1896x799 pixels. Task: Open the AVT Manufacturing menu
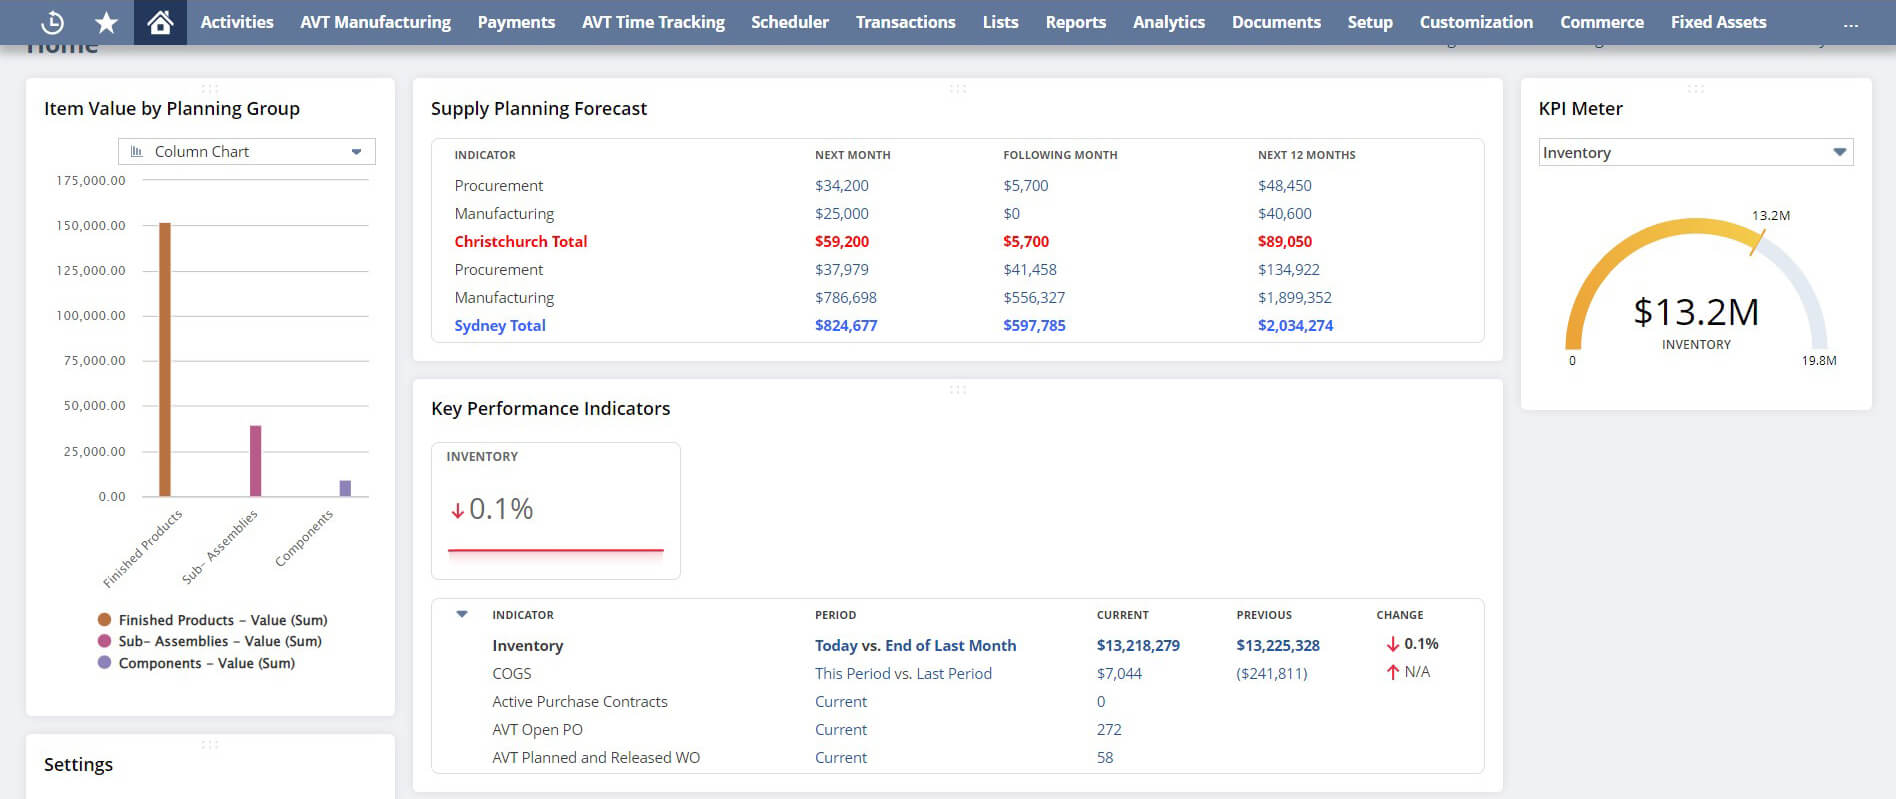[375, 22]
